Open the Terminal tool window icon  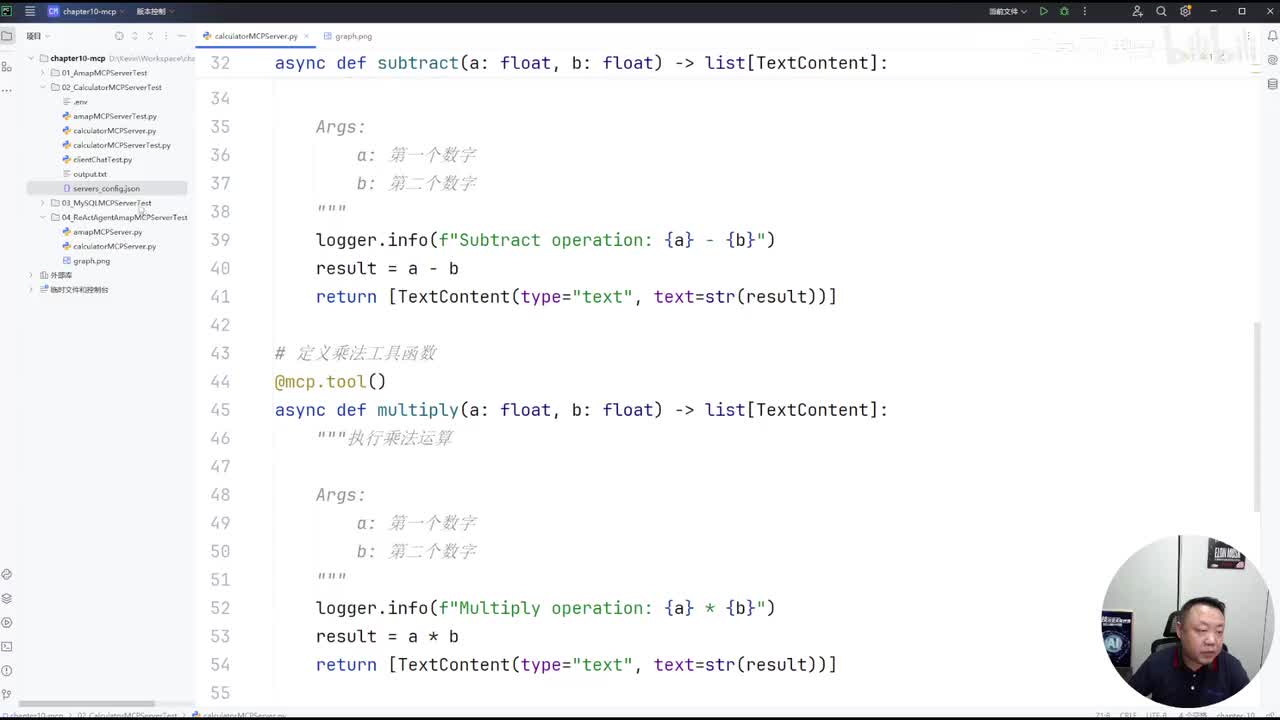(x=7, y=646)
